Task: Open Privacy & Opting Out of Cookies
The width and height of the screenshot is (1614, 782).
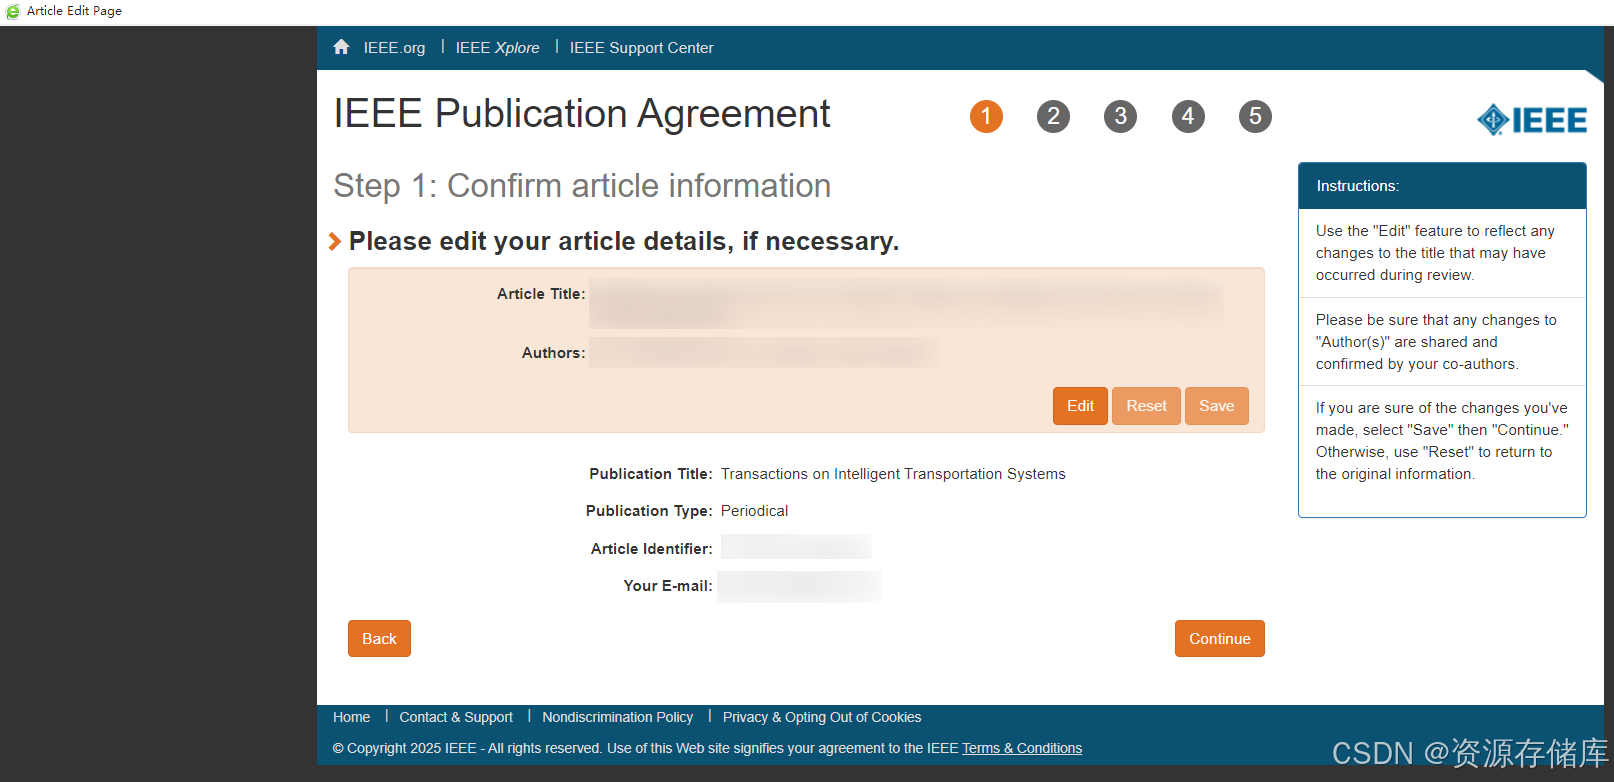Action: 822,717
